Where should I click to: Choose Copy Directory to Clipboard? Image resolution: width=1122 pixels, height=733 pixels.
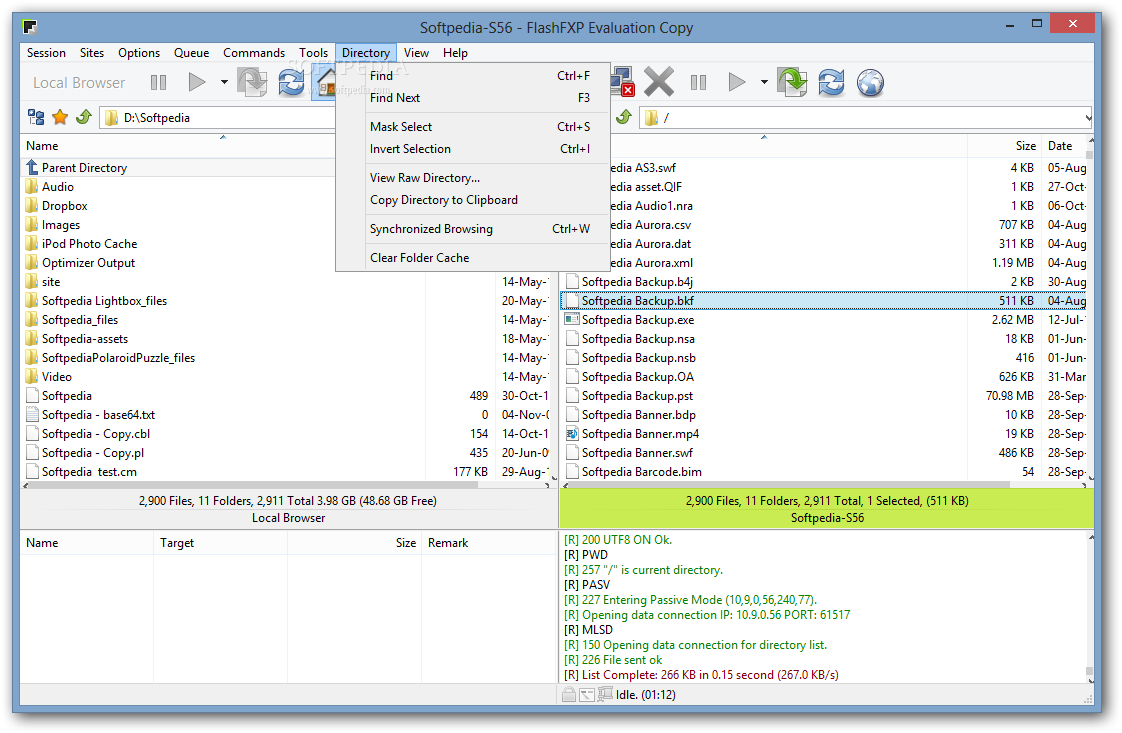(473, 200)
